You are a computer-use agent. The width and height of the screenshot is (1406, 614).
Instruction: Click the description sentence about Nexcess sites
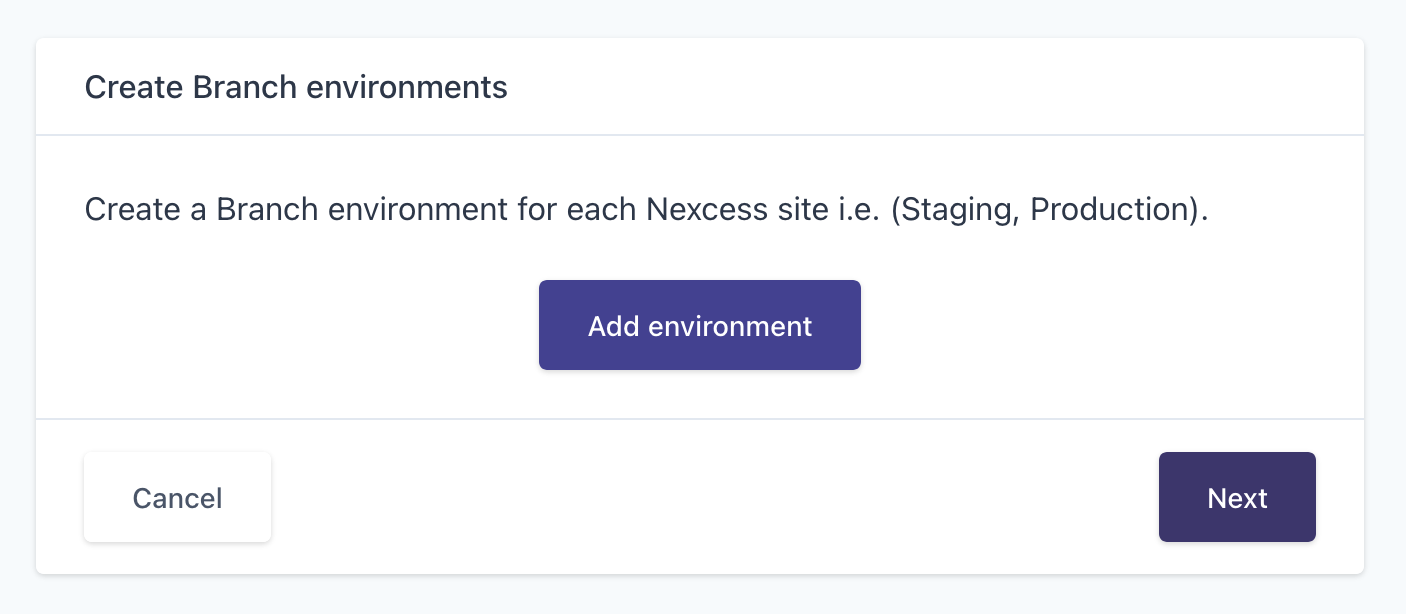click(x=647, y=210)
